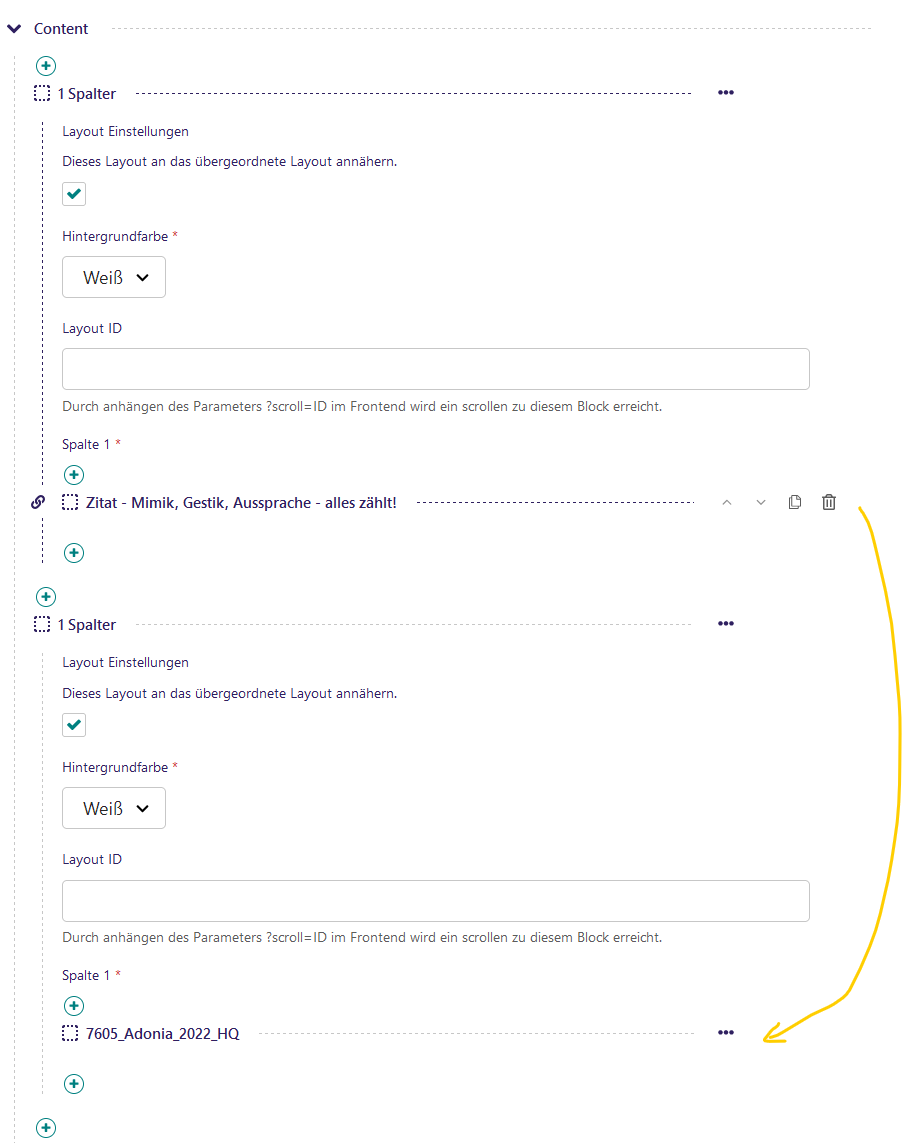Move Zitat block up
Viewport: 903px width, 1143px height.
[x=727, y=502]
